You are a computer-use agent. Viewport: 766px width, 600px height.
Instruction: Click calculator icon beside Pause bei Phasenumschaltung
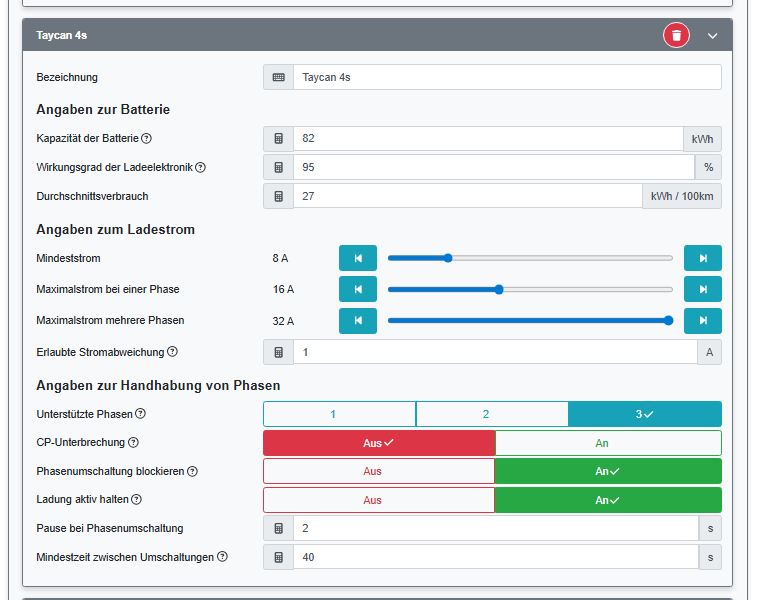pyautogui.click(x=278, y=528)
